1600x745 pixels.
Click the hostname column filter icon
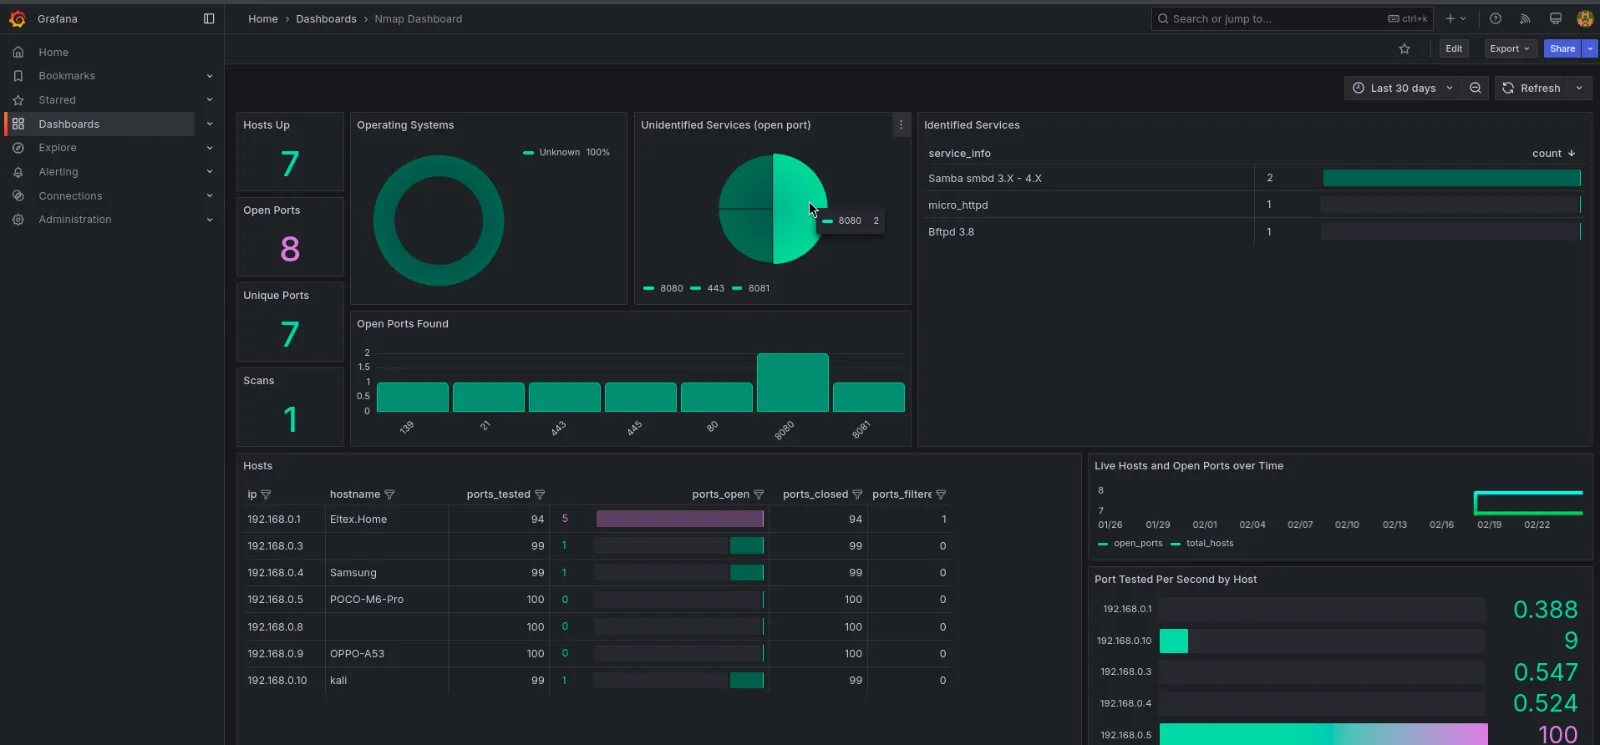point(389,495)
